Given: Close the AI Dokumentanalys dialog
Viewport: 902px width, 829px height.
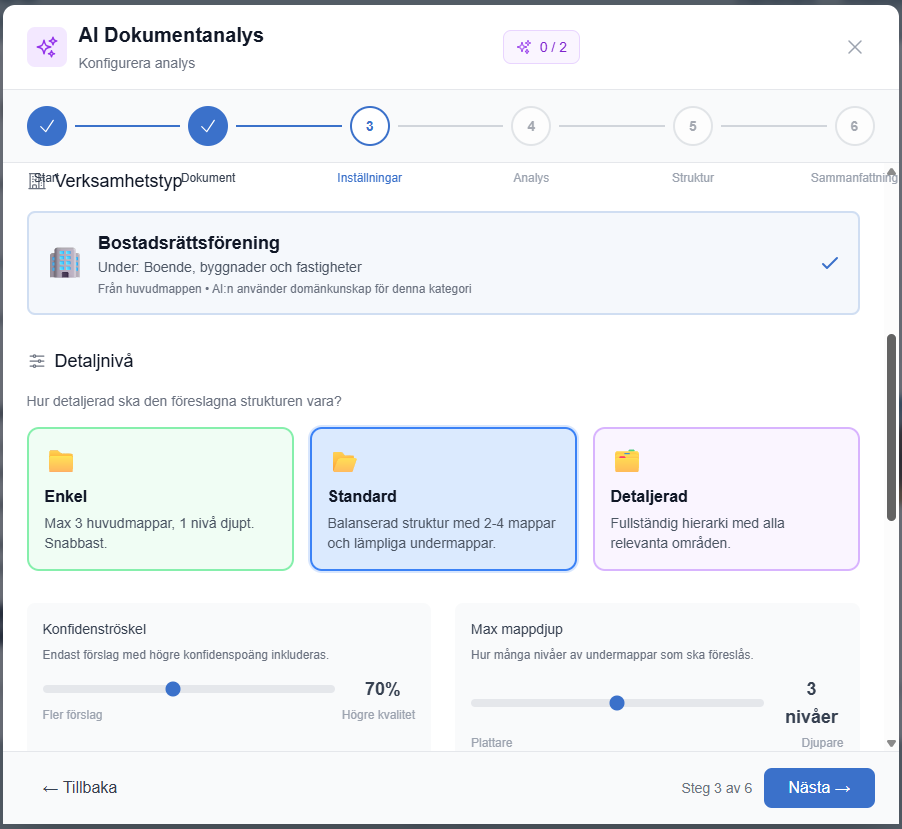Looking at the screenshot, I should coord(855,47).
